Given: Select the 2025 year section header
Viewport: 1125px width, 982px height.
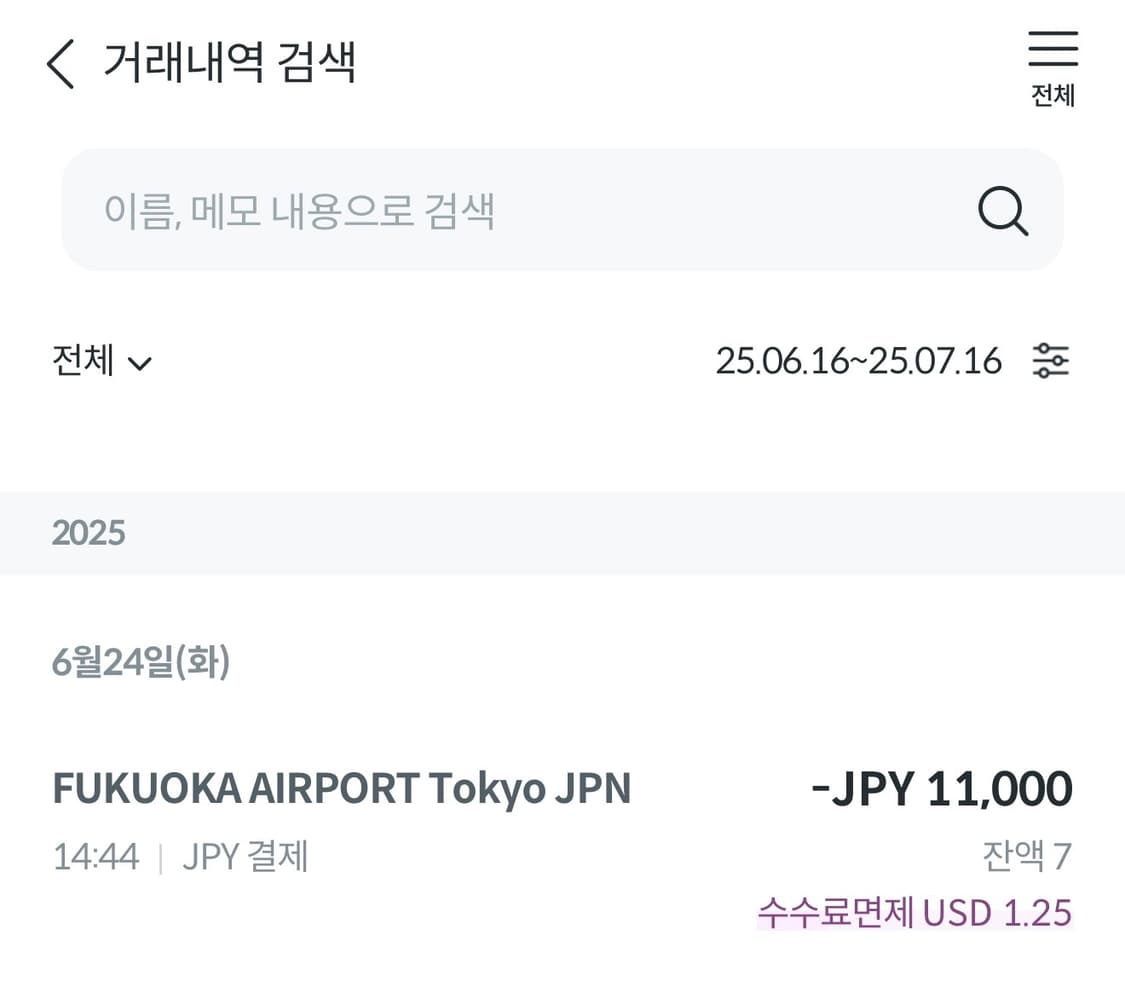Looking at the screenshot, I should pos(90,534).
